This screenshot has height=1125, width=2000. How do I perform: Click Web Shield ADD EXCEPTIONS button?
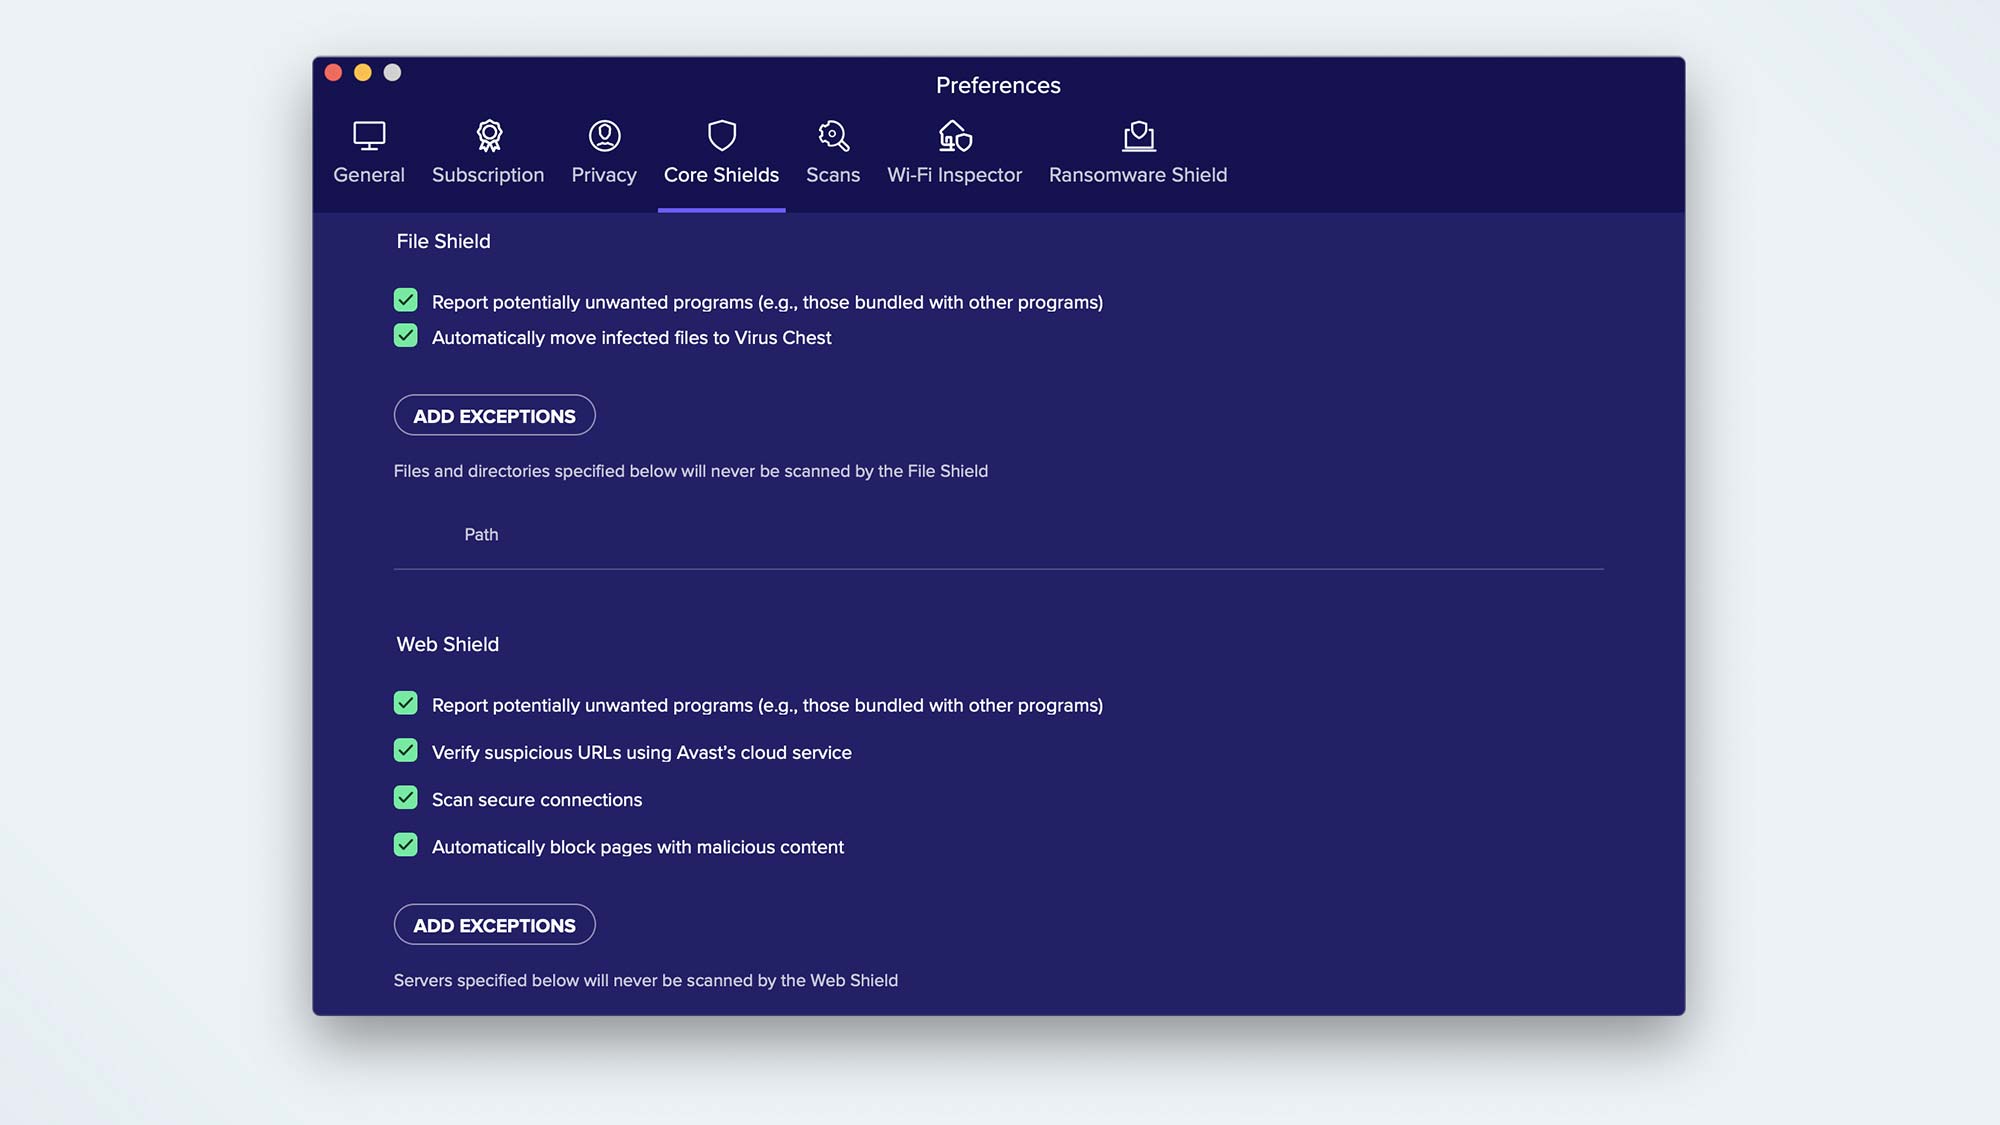pyautogui.click(x=494, y=925)
